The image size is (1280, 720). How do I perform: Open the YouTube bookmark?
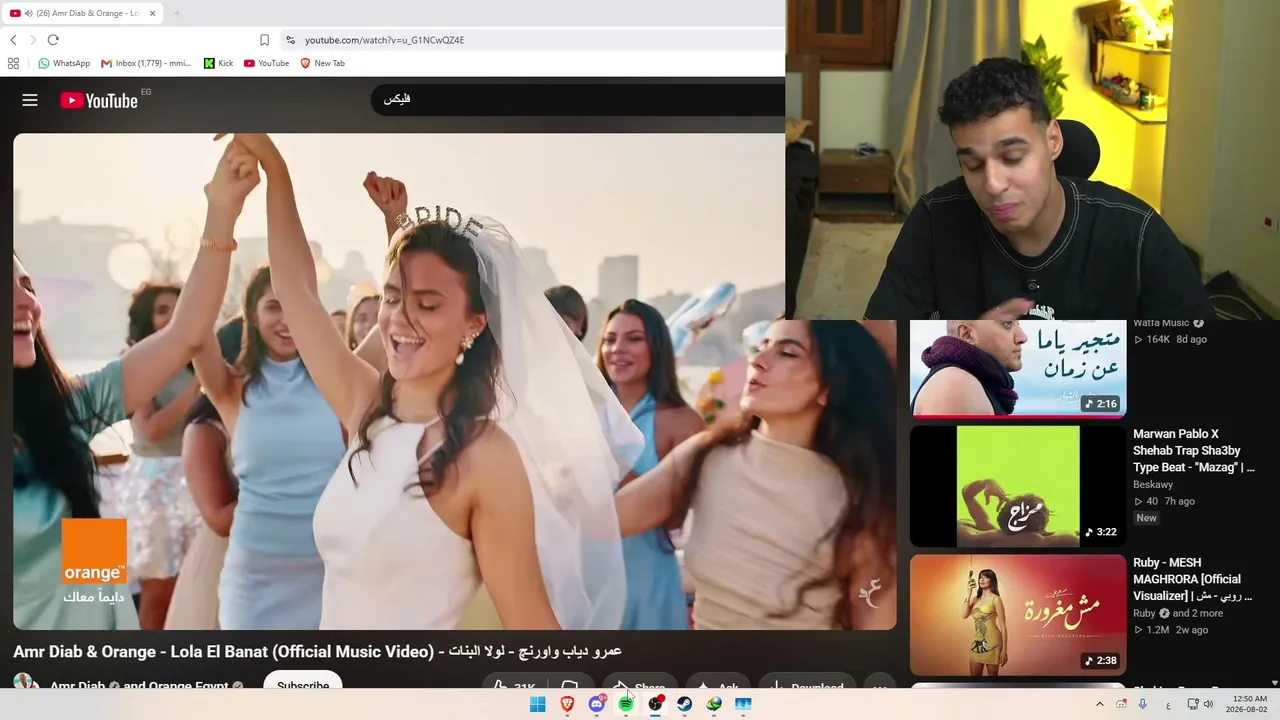click(266, 63)
